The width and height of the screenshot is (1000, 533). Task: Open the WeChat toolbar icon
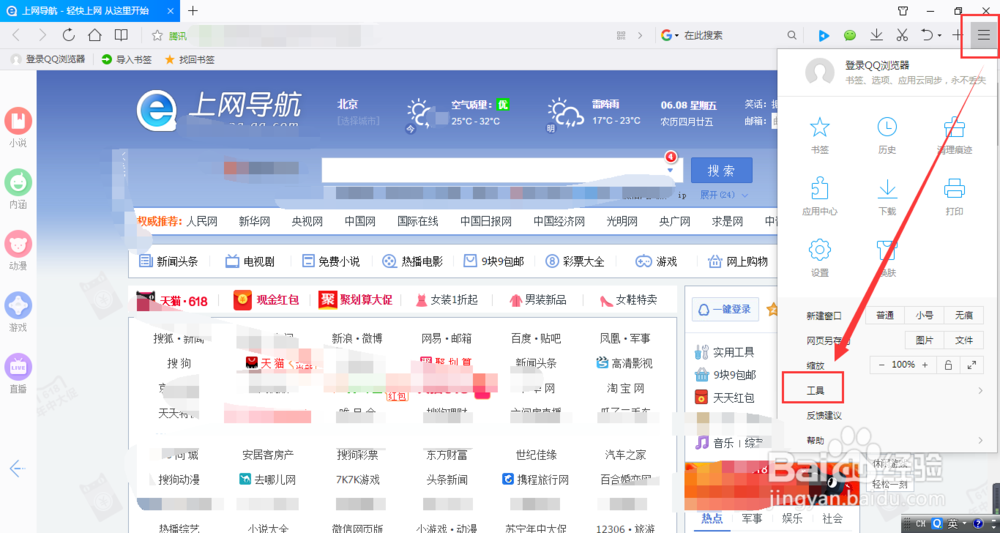tap(849, 36)
